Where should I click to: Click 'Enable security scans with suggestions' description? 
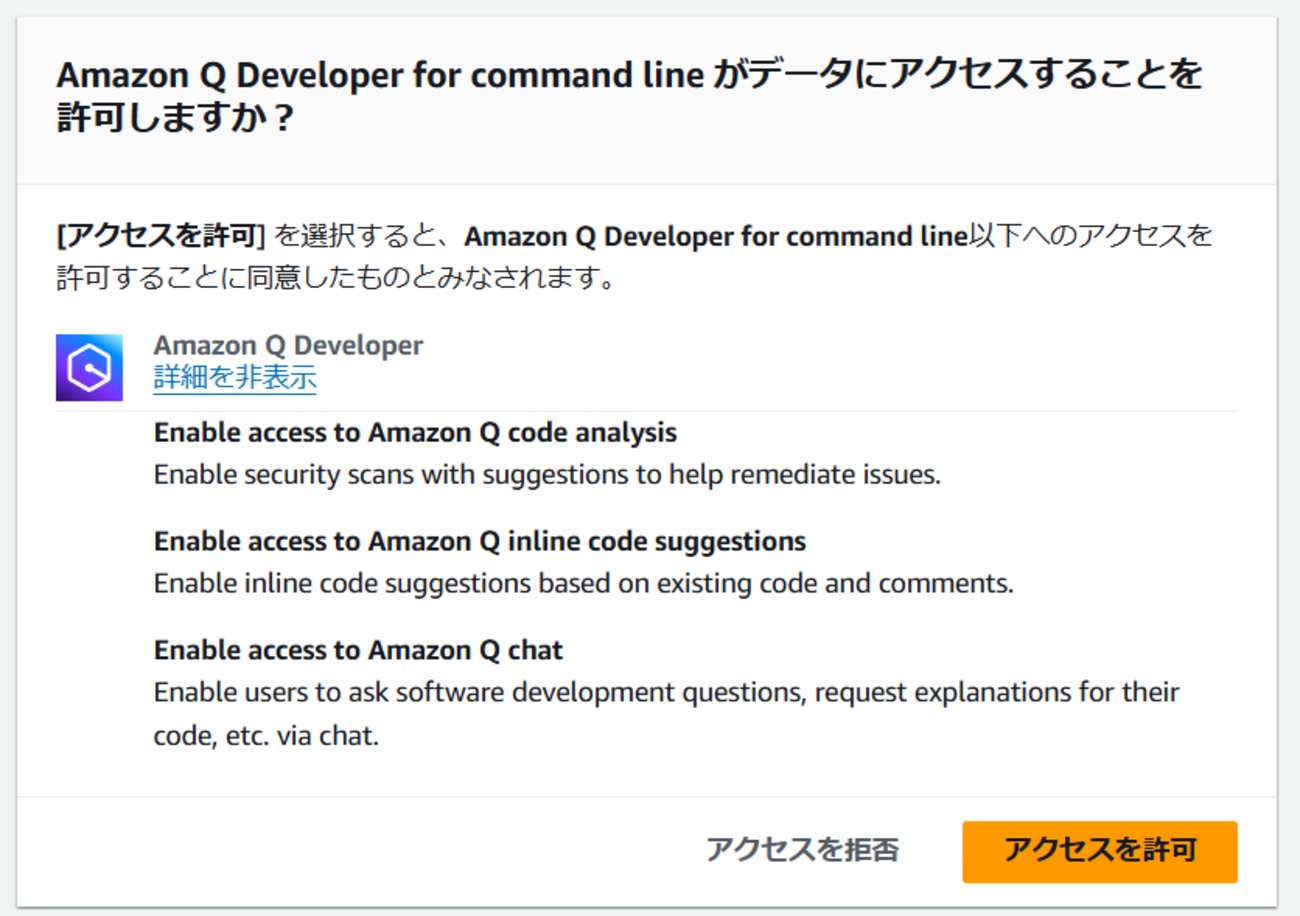(x=547, y=475)
